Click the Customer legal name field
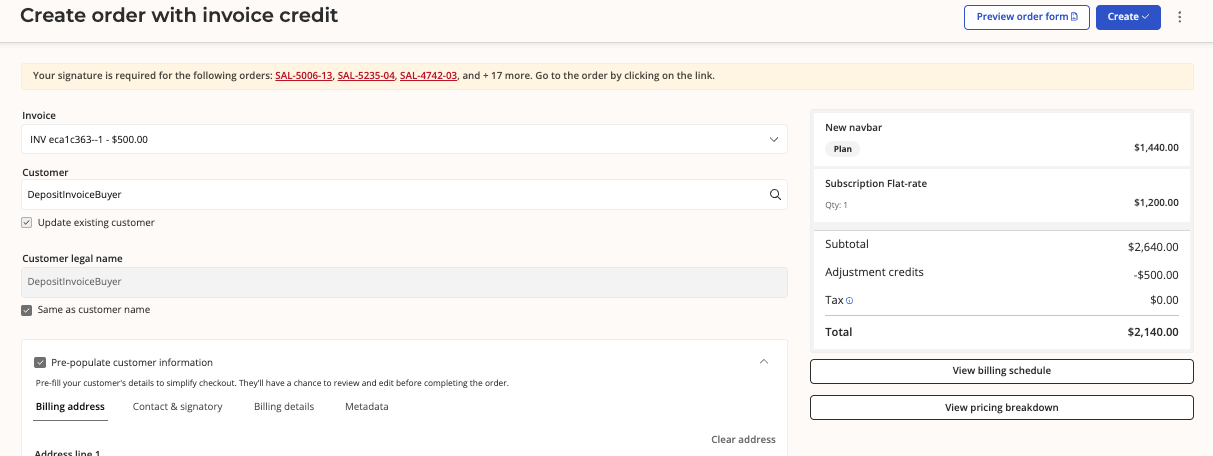Screen dimensions: 1213x456 coord(405,282)
